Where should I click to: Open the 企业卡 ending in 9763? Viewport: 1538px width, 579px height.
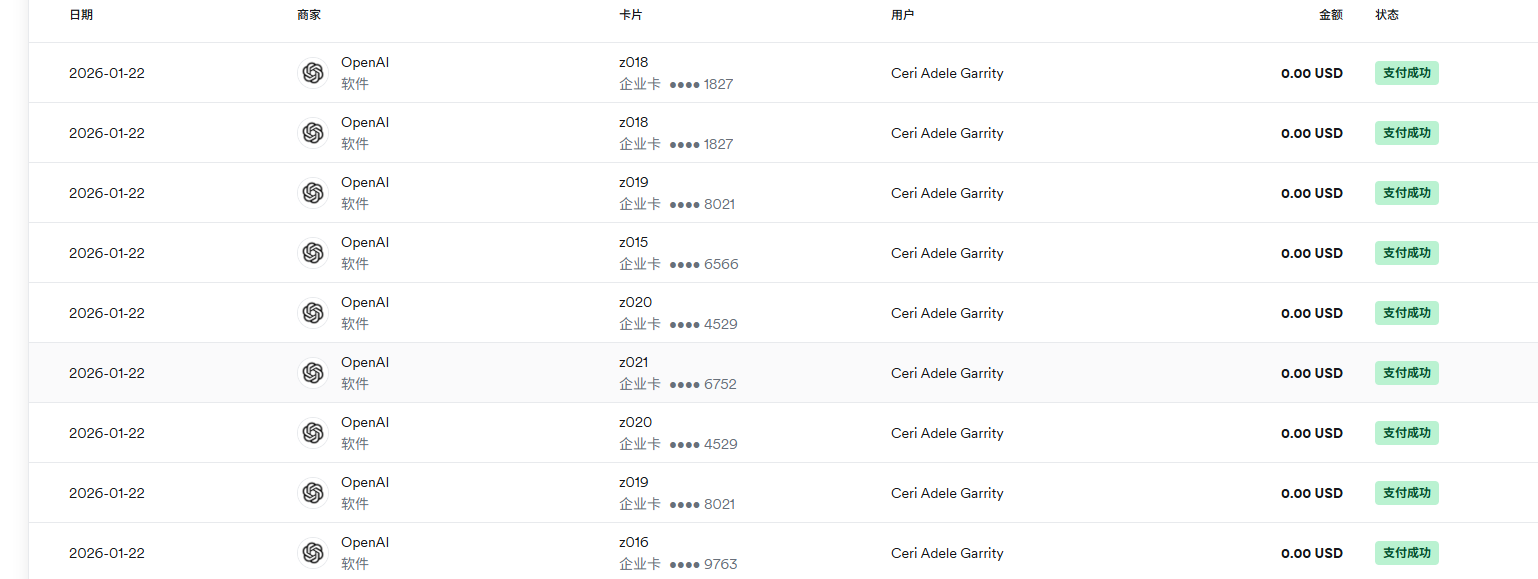coord(678,564)
